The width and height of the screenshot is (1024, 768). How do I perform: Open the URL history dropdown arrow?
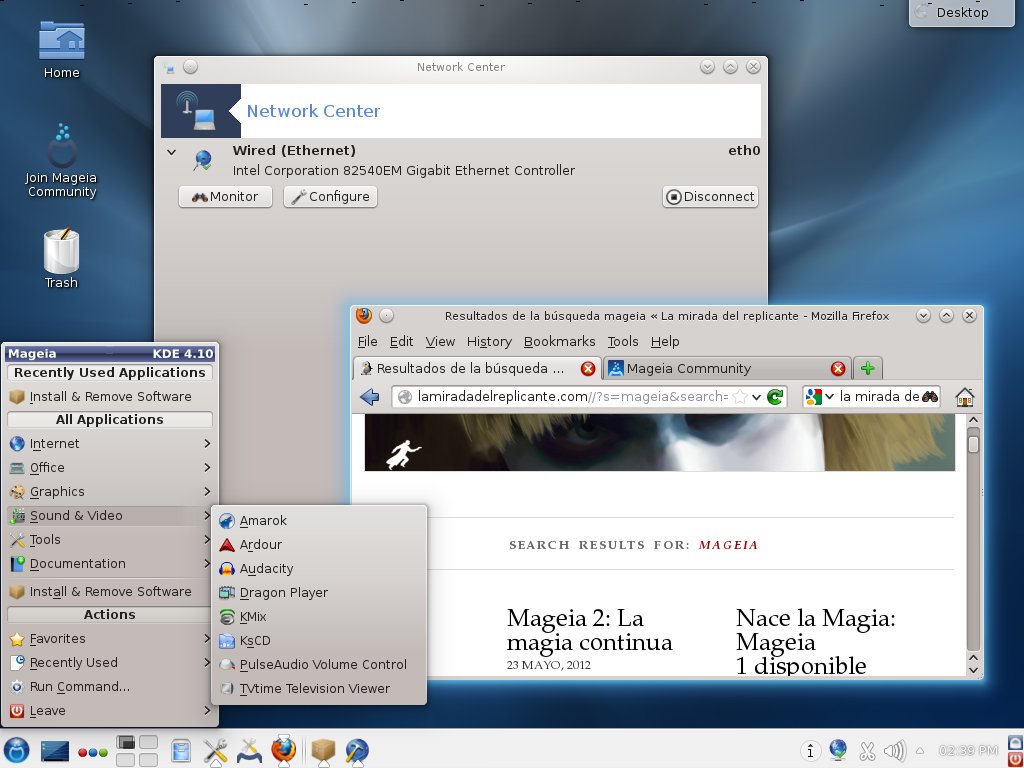[756, 397]
